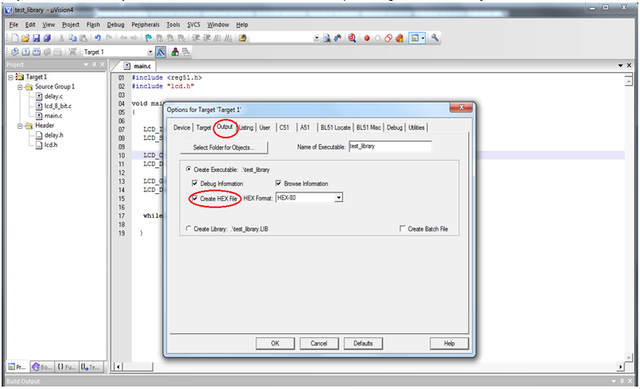
Task: Click Select Folder for Objects button
Action: tap(224, 147)
